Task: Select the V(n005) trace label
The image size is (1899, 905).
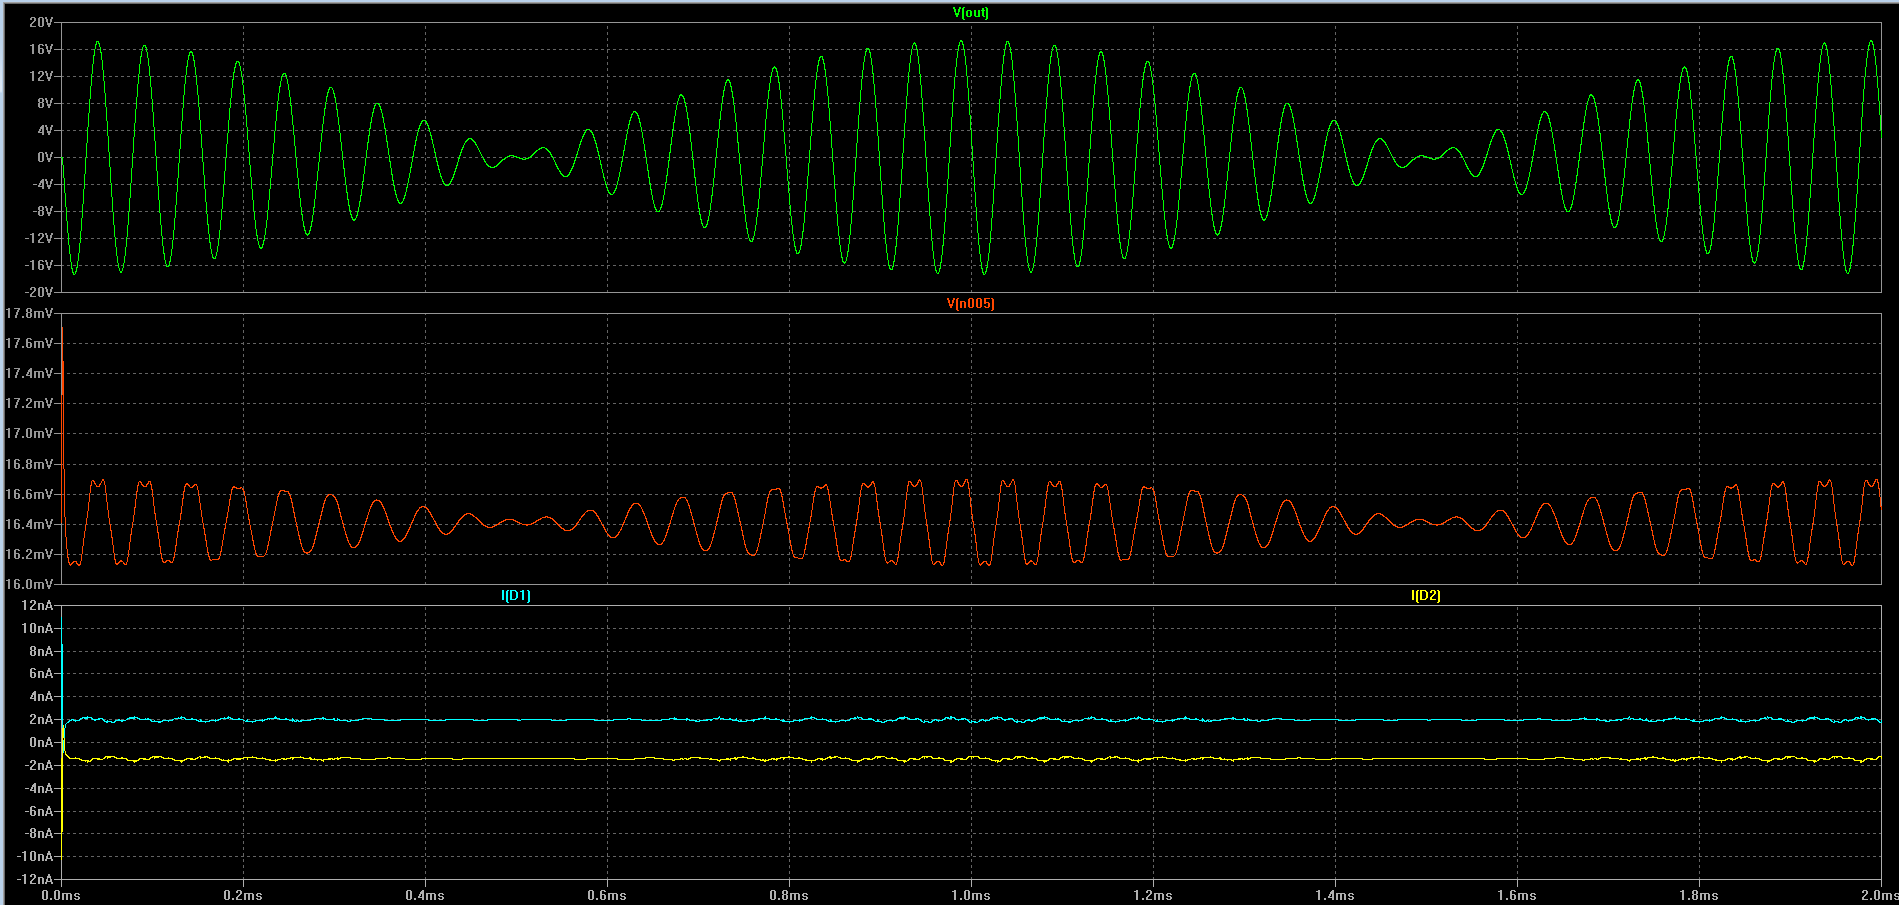Action: pos(970,304)
